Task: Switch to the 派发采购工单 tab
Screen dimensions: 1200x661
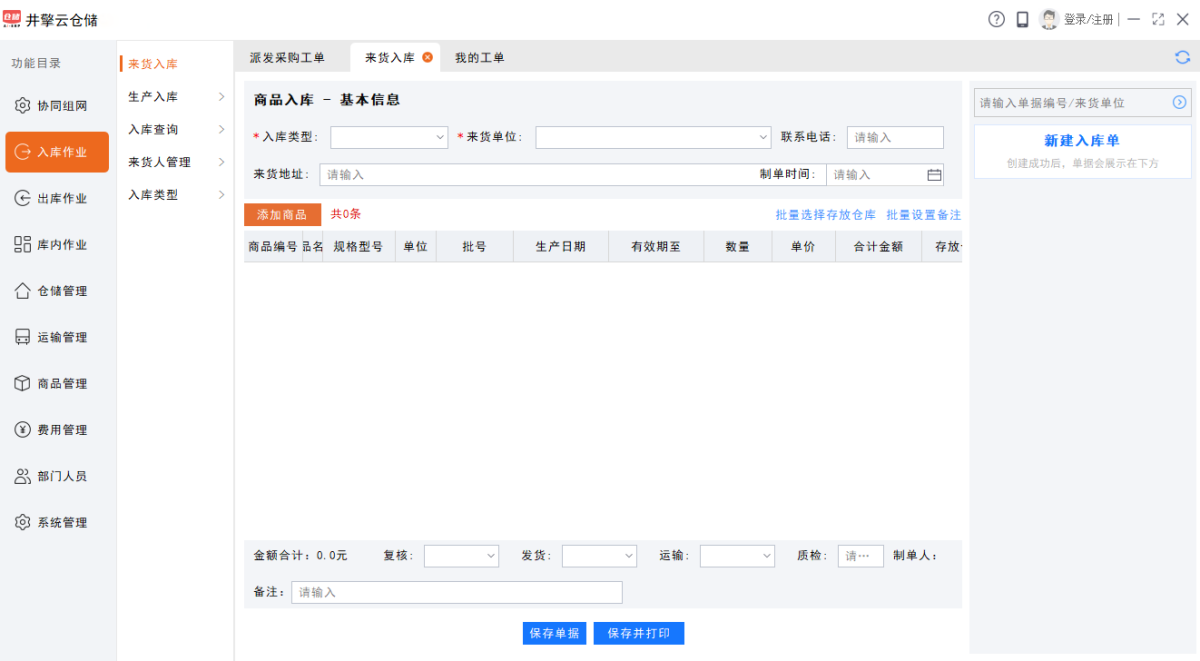Action: tap(287, 58)
